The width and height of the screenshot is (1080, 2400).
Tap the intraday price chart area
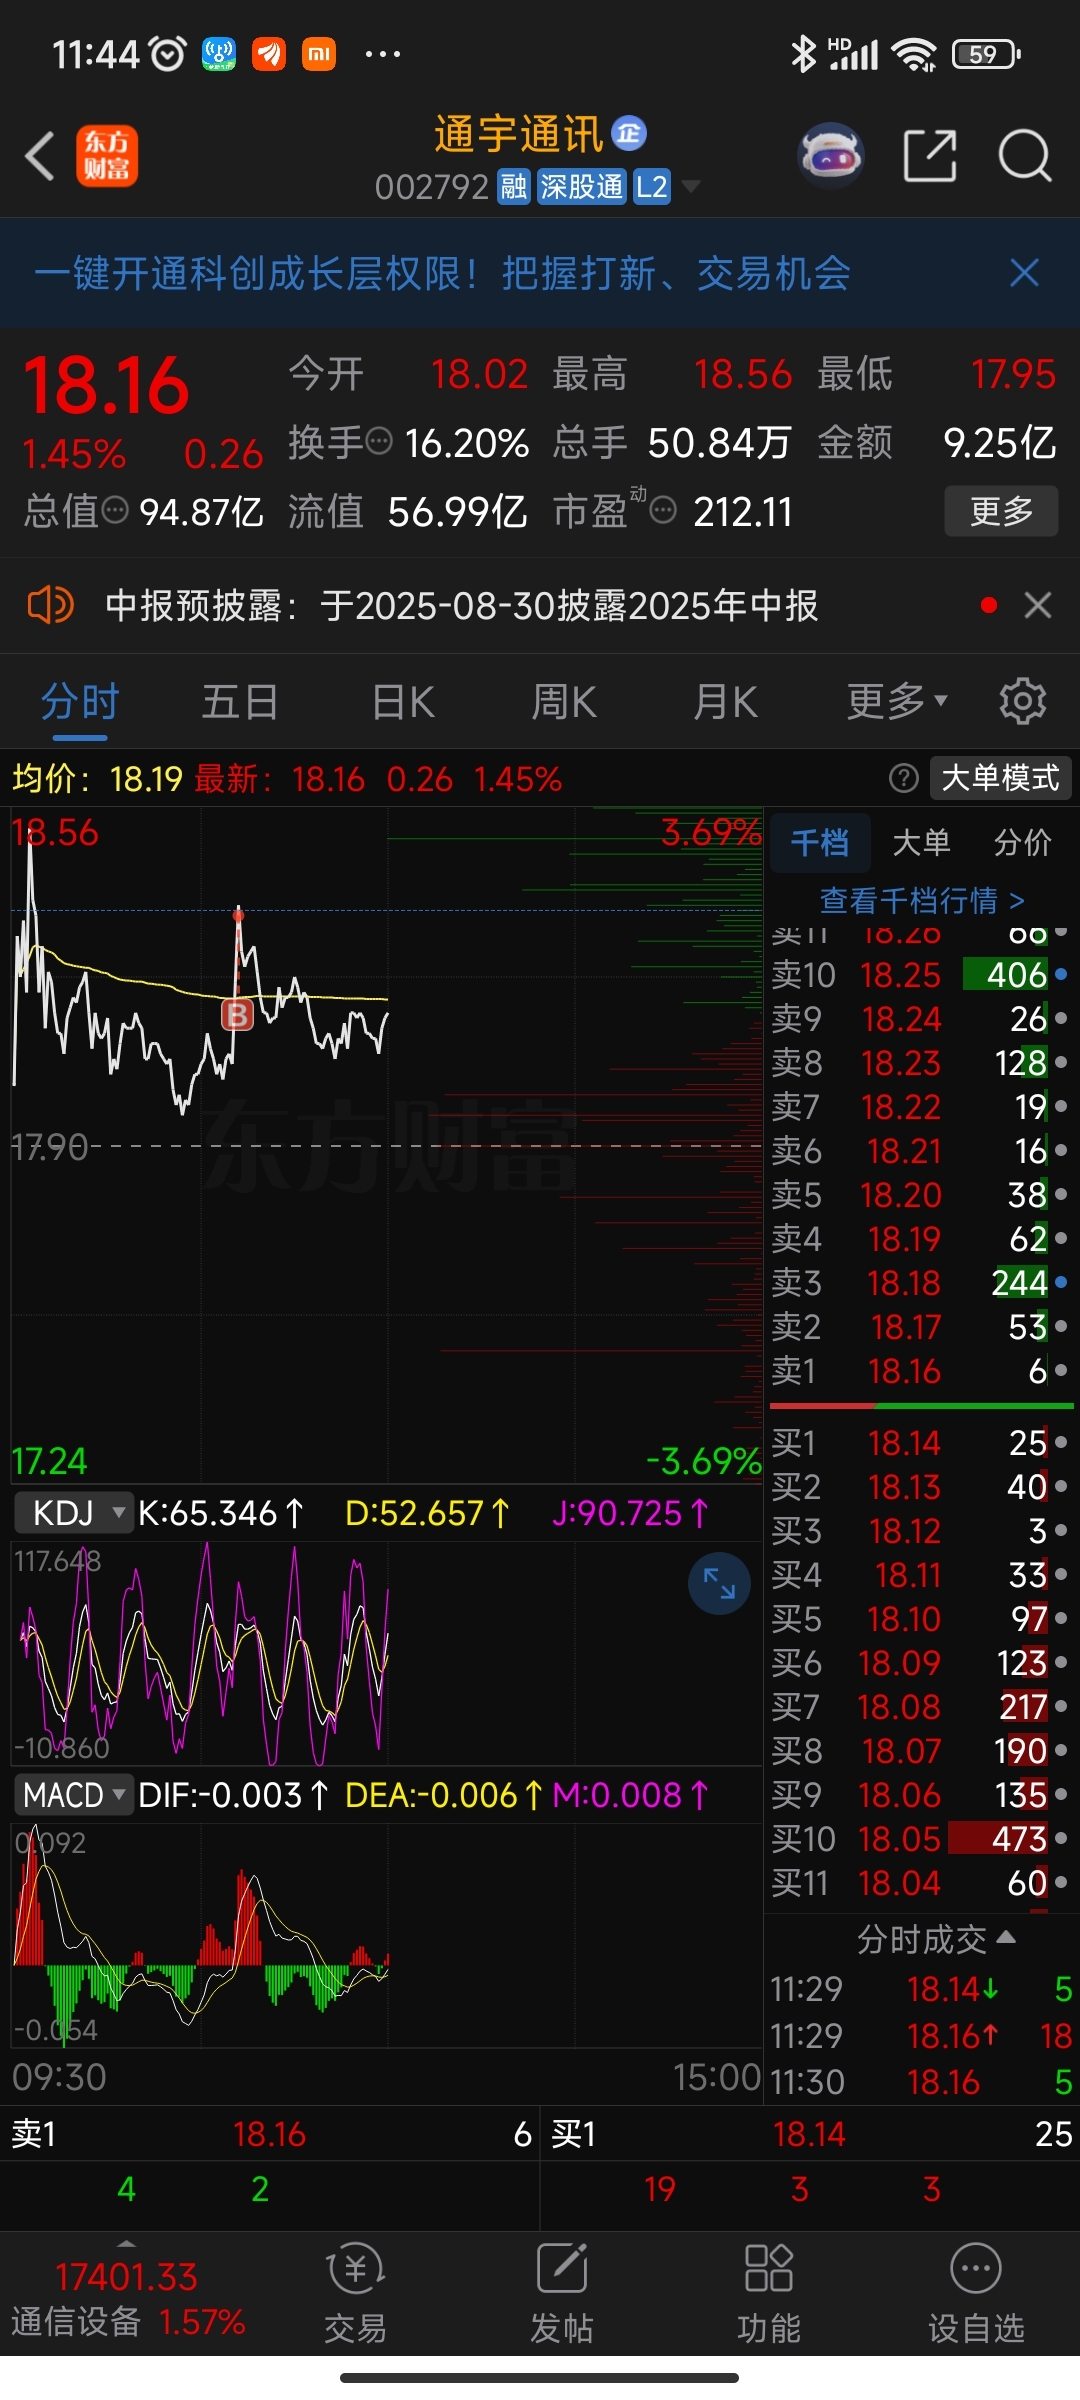386,1145
